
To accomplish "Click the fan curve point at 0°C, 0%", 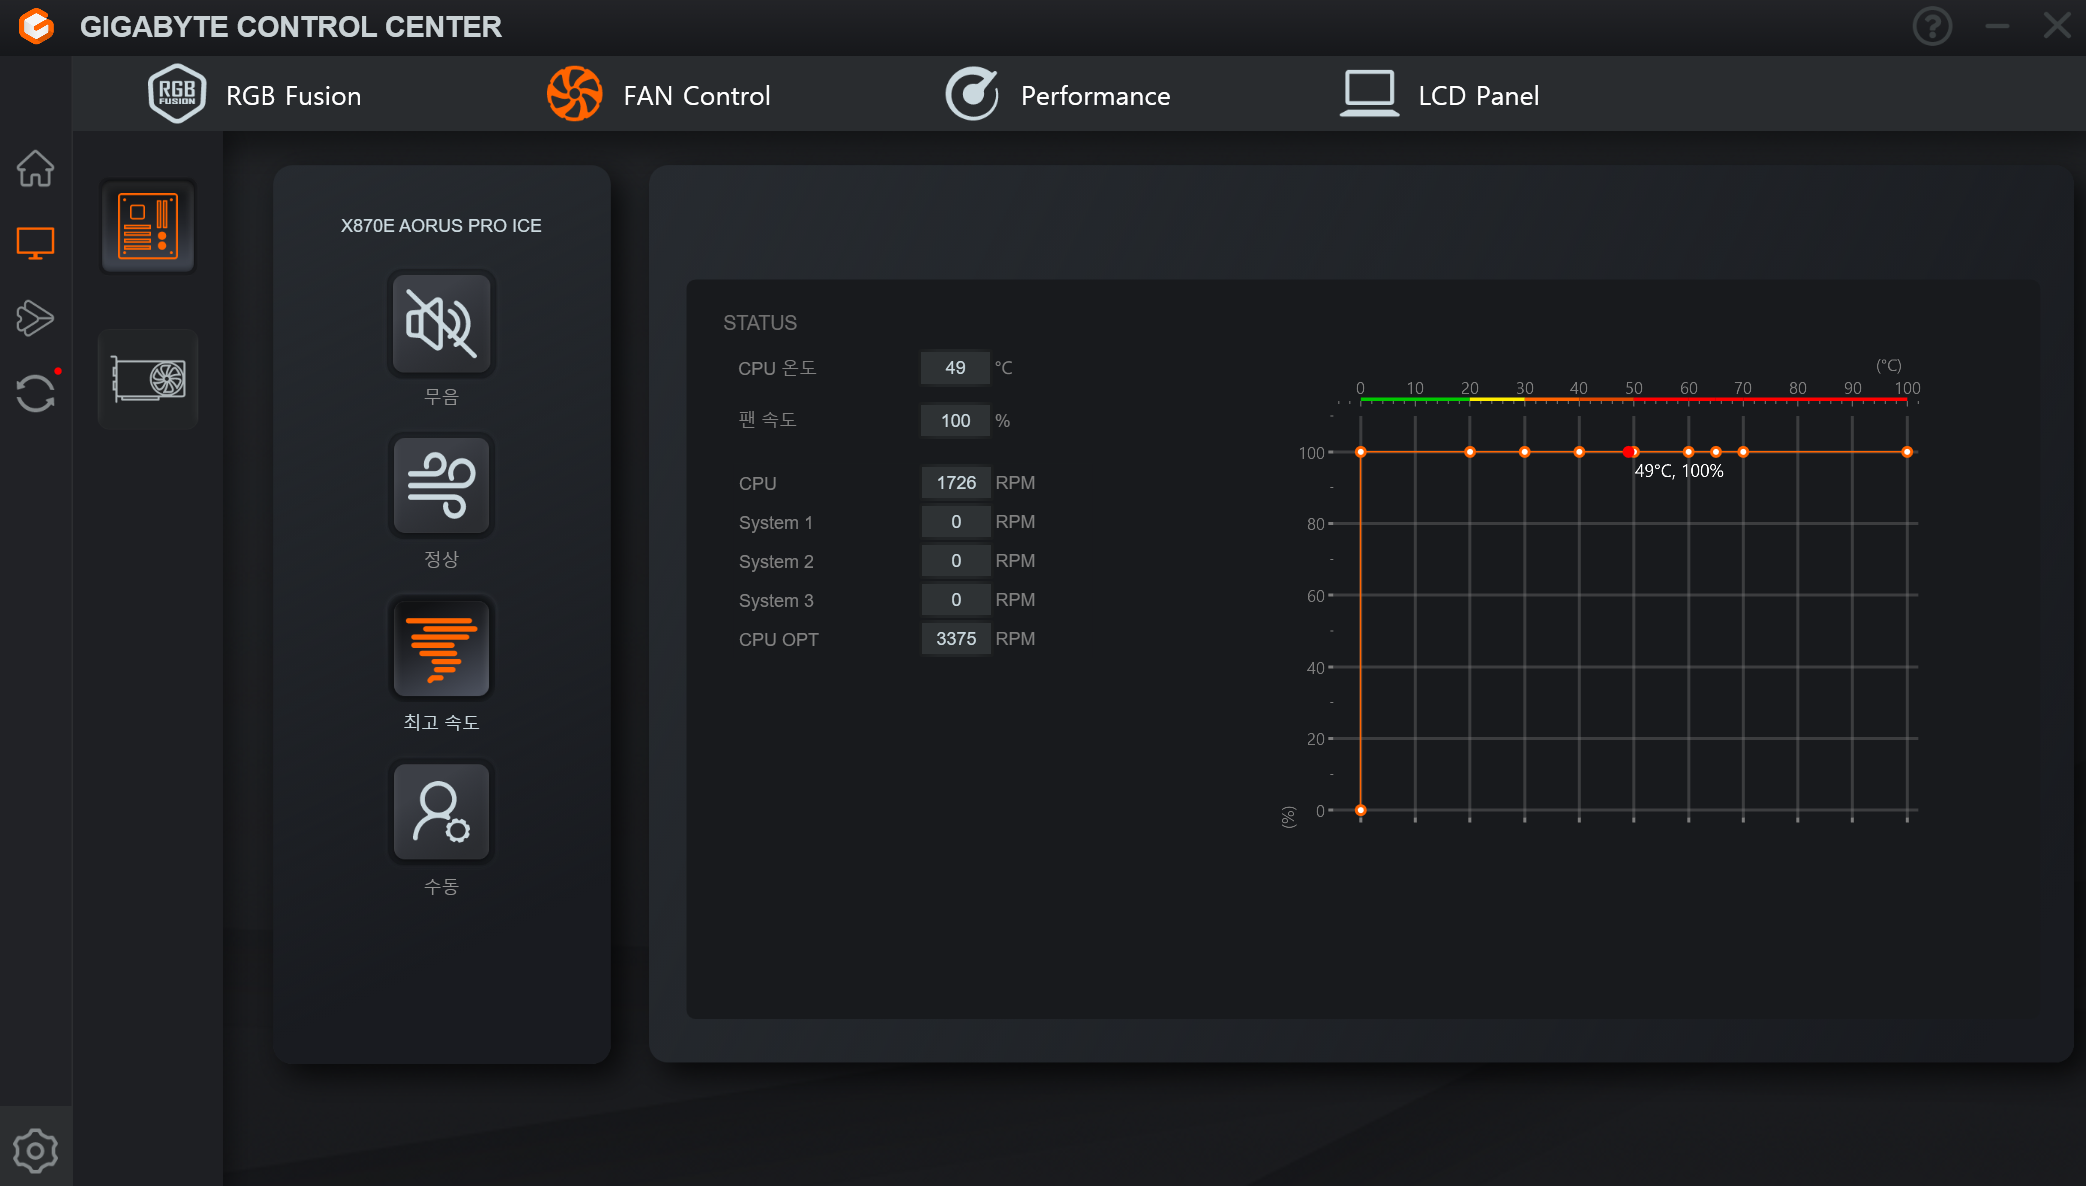I will (x=1361, y=810).
